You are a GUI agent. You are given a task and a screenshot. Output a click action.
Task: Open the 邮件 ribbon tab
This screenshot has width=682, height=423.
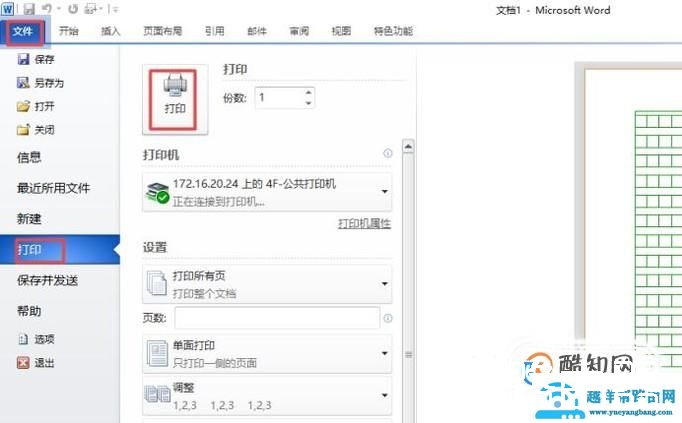click(257, 31)
